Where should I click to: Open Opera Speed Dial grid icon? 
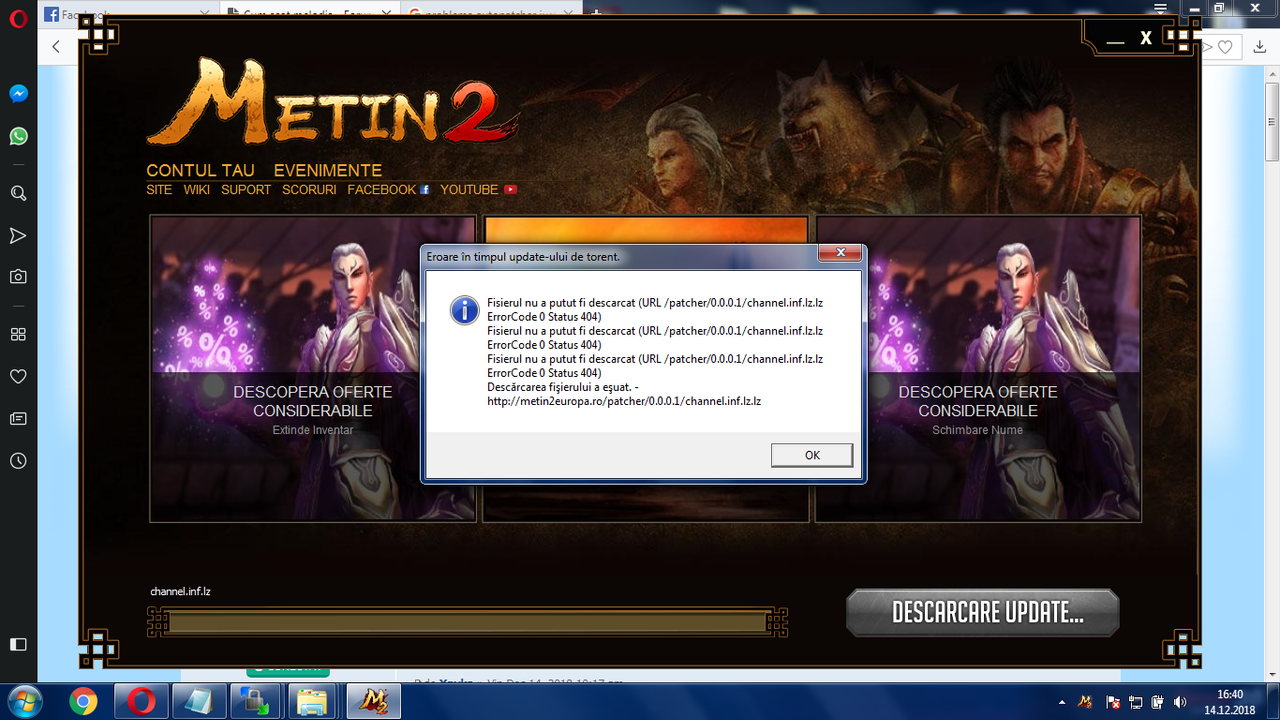click(18, 334)
